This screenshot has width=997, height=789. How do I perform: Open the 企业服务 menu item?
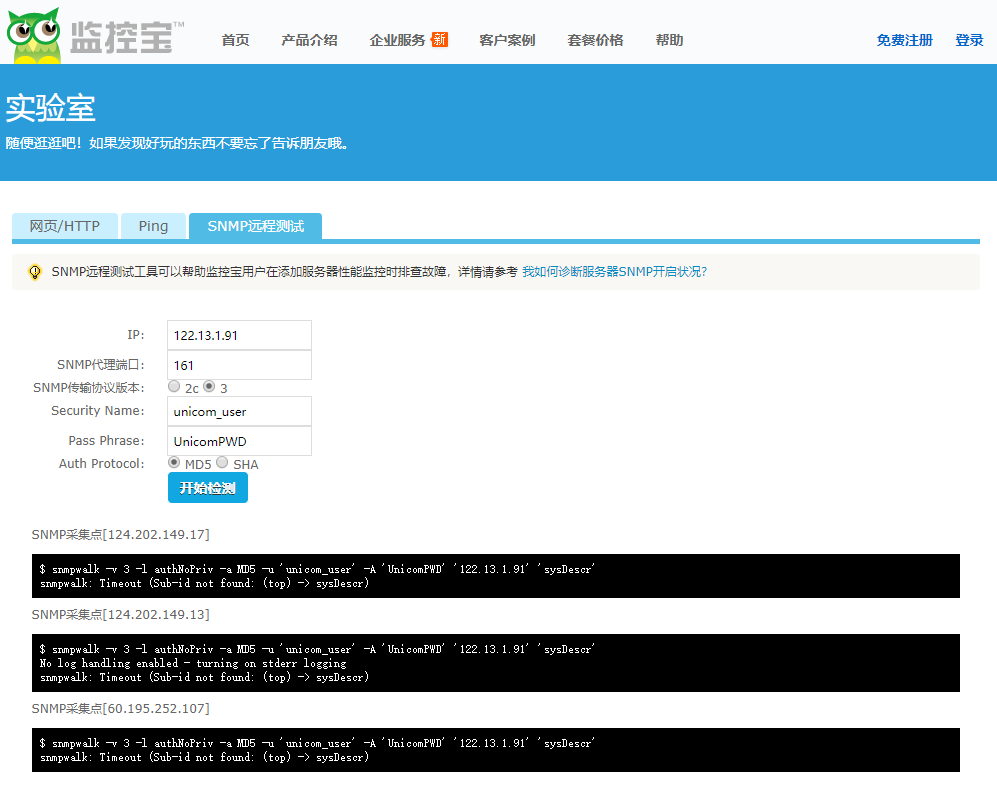tap(397, 40)
